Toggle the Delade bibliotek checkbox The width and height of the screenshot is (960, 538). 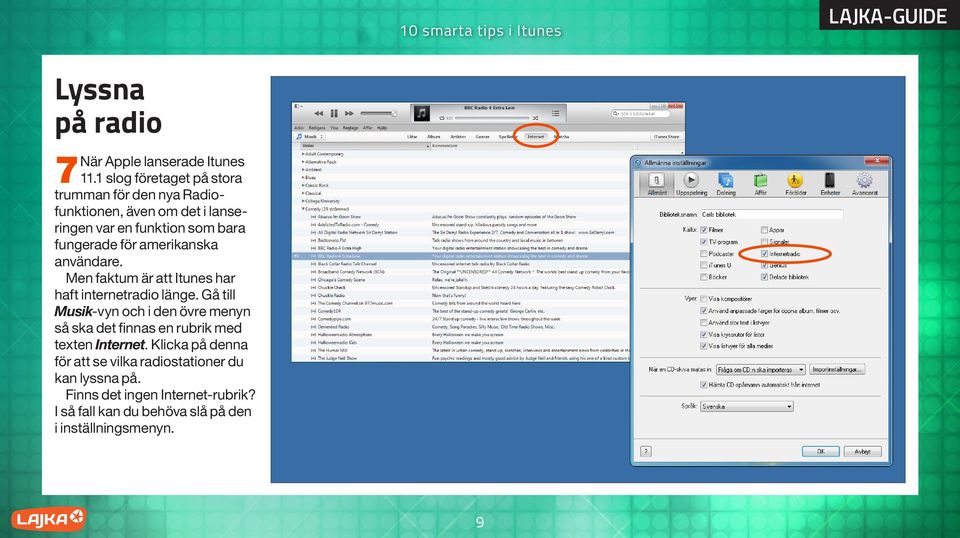[764, 277]
